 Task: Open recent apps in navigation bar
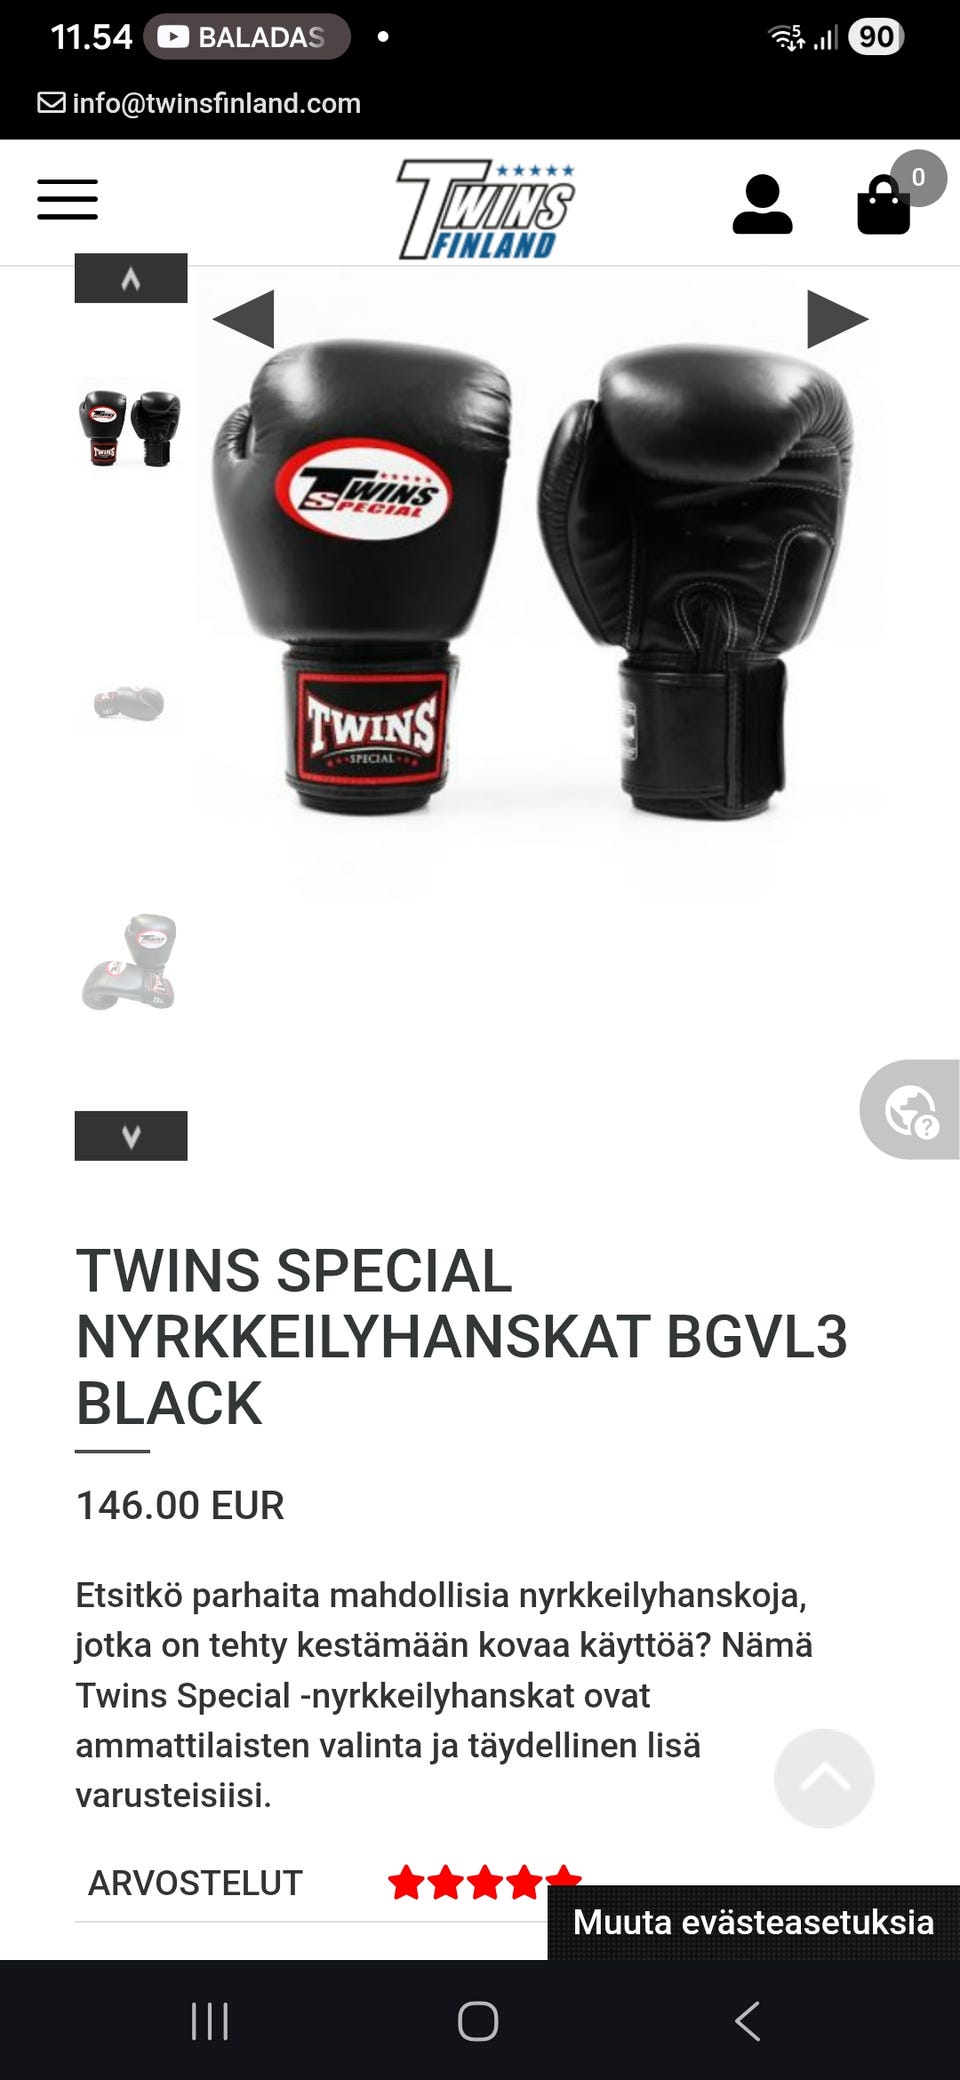click(210, 2021)
